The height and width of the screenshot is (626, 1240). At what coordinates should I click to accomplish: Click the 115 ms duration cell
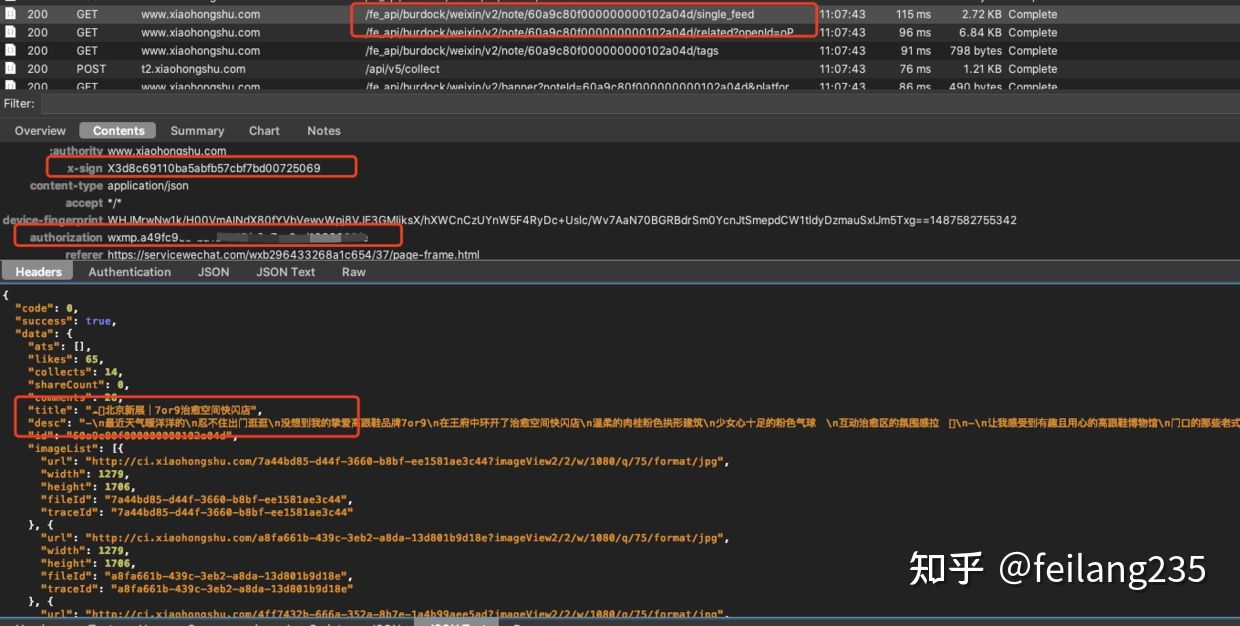tap(913, 15)
